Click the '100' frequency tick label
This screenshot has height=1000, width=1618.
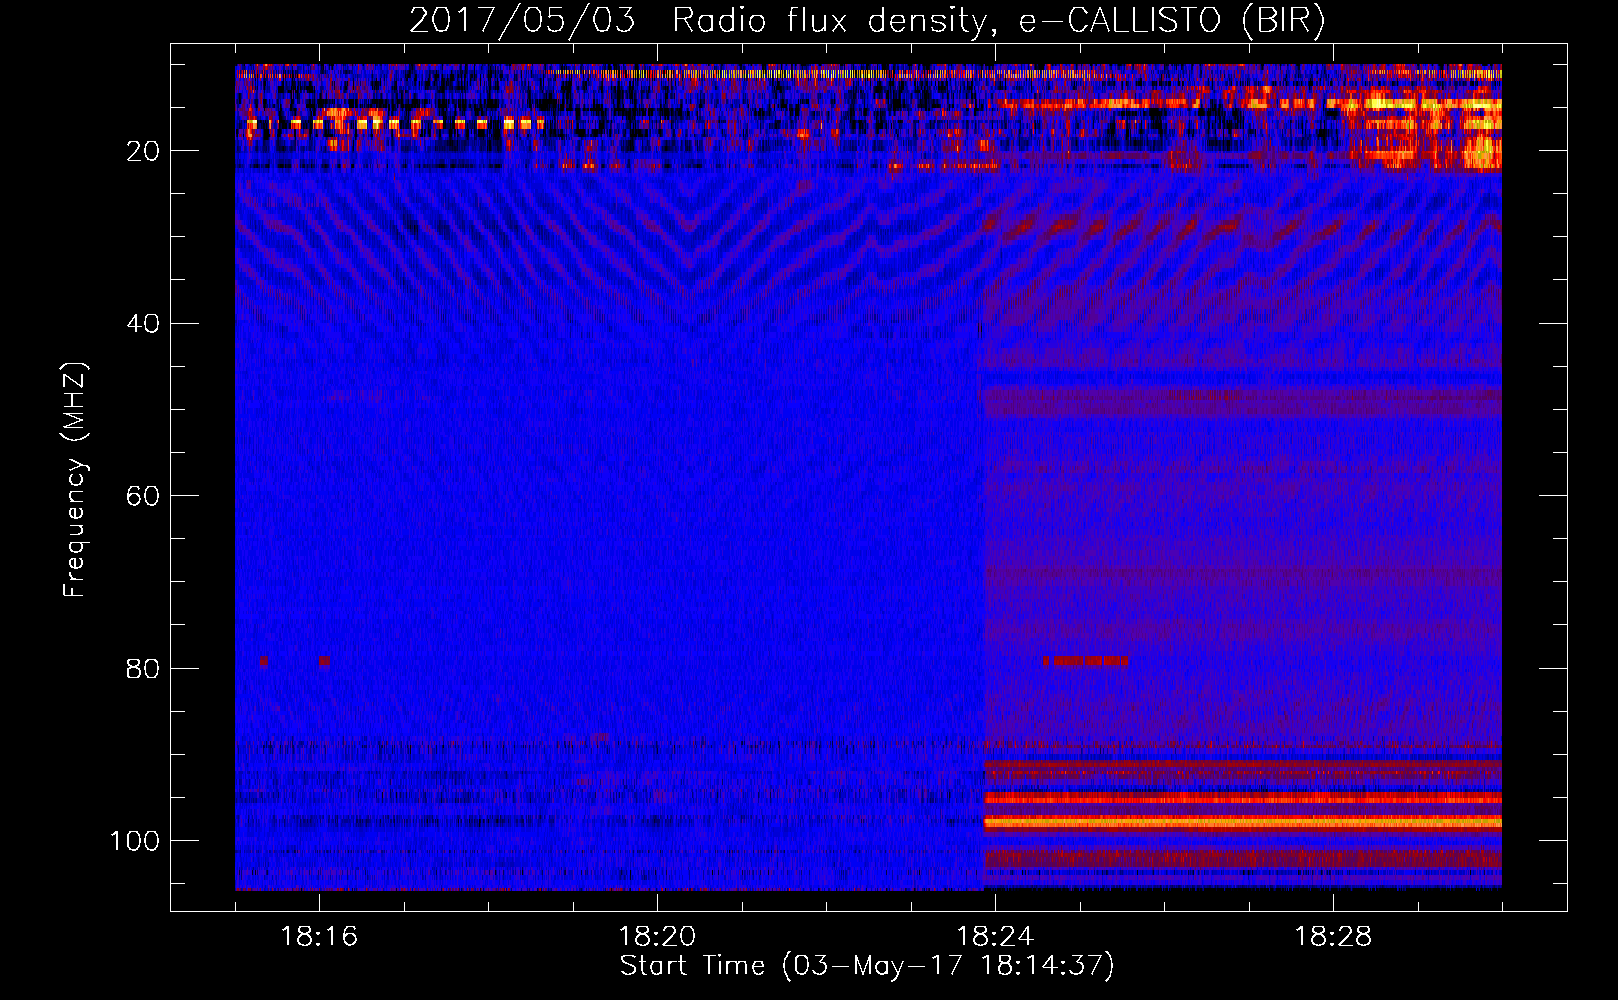tap(135, 841)
